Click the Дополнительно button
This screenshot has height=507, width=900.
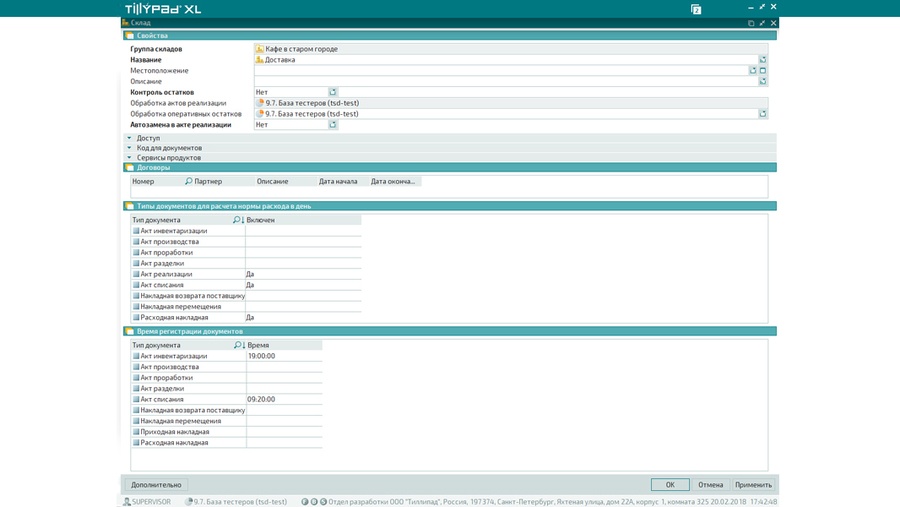[x=156, y=485]
